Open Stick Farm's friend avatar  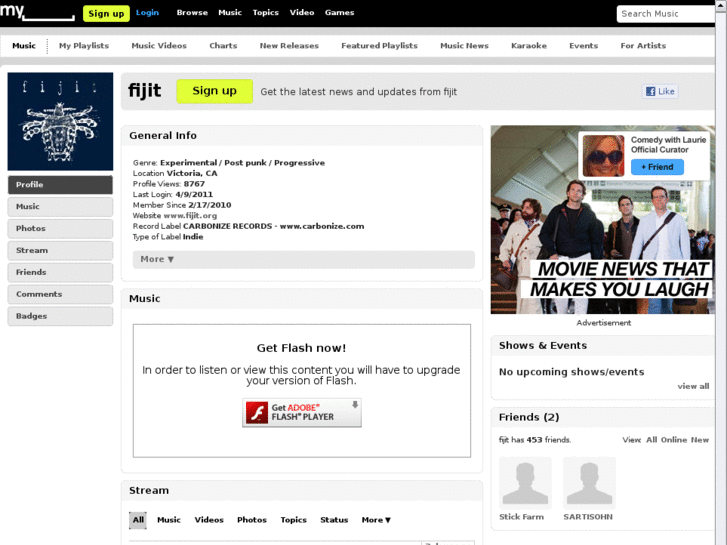[525, 483]
